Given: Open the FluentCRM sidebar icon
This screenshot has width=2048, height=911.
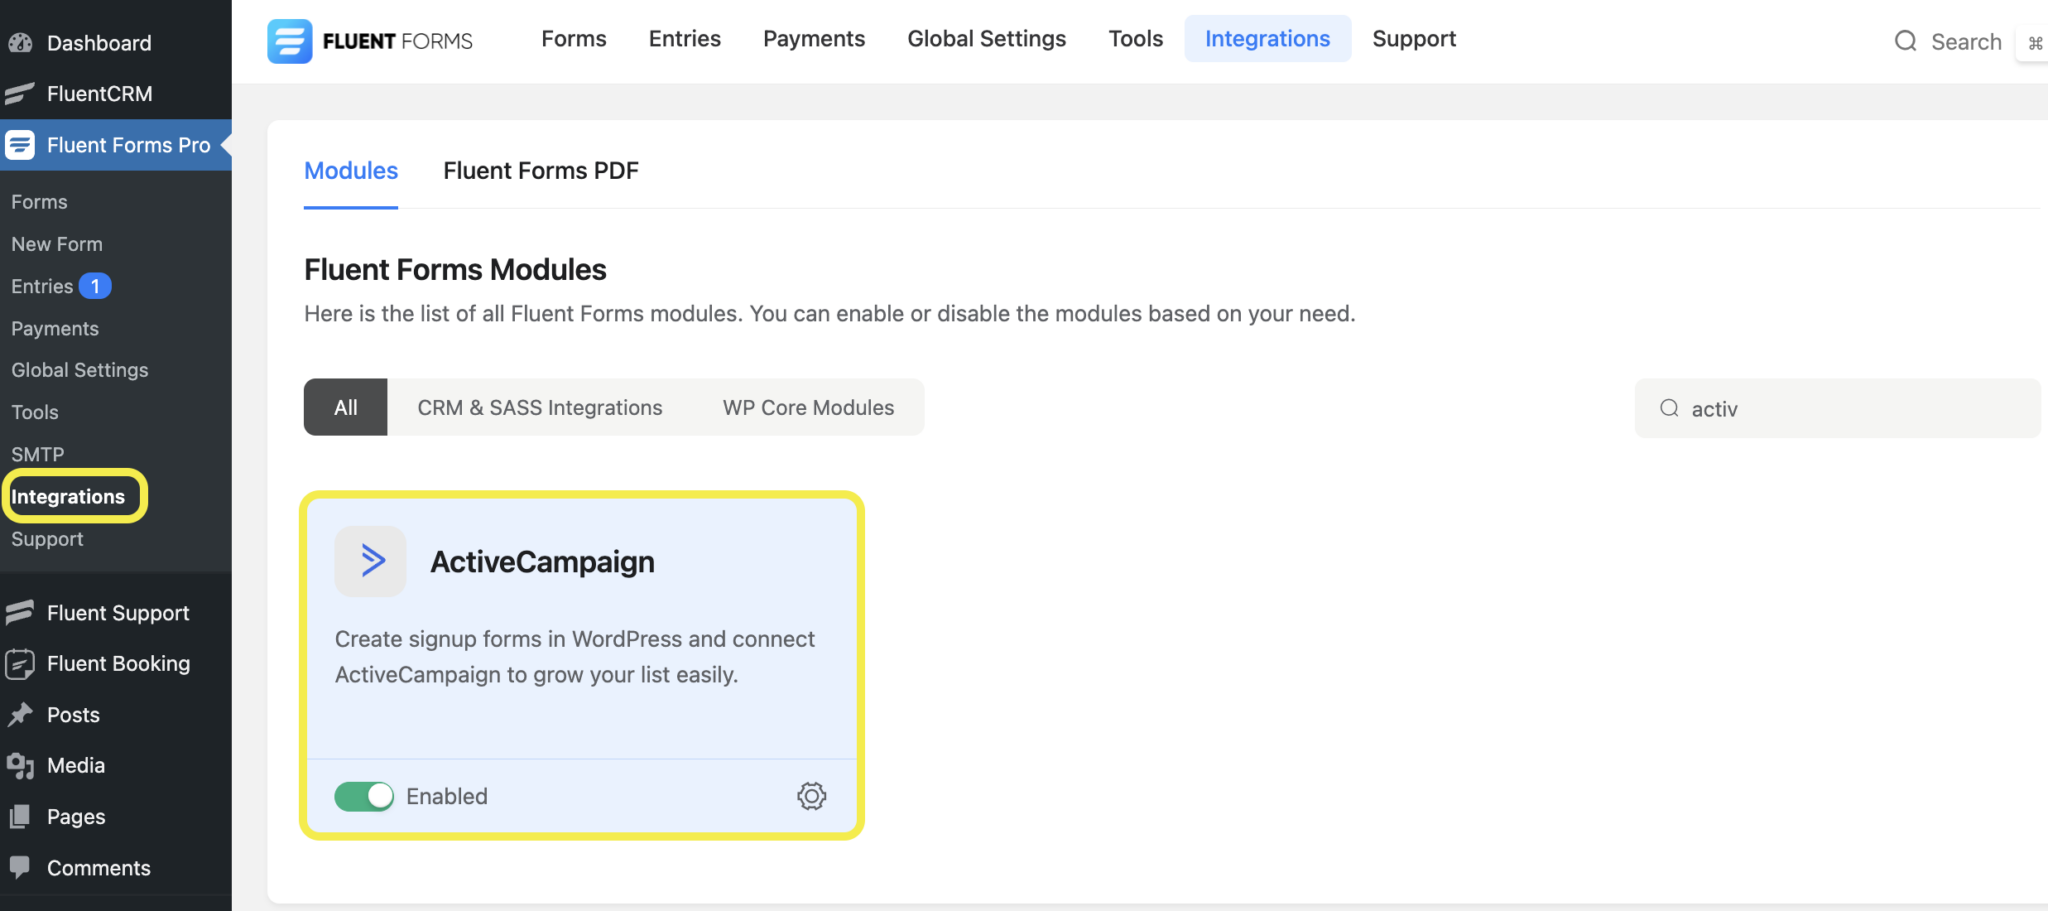Looking at the screenshot, I should (19, 93).
